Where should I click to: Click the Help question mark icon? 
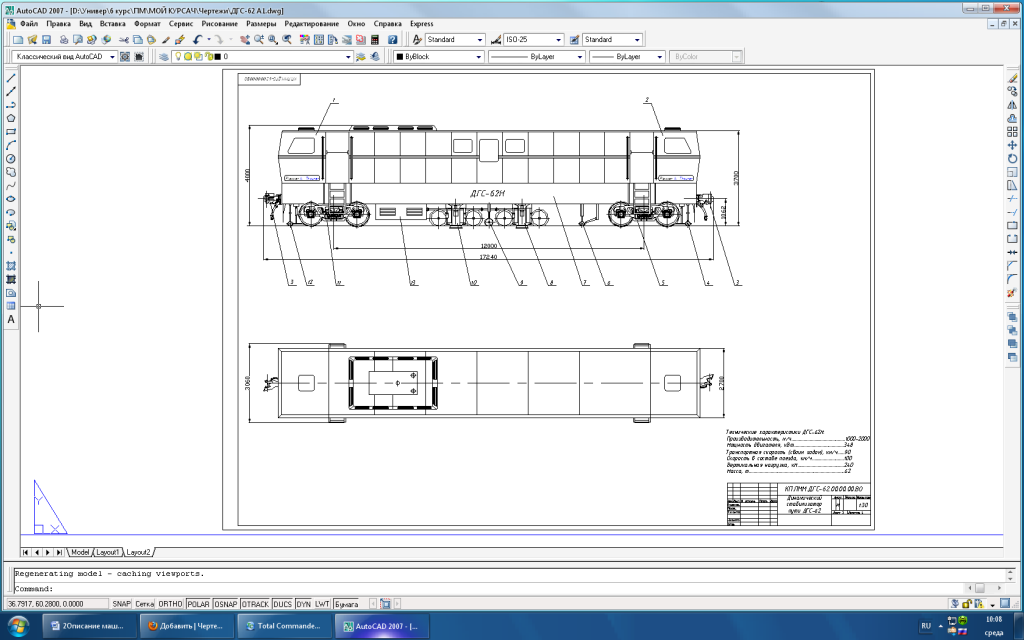392,40
